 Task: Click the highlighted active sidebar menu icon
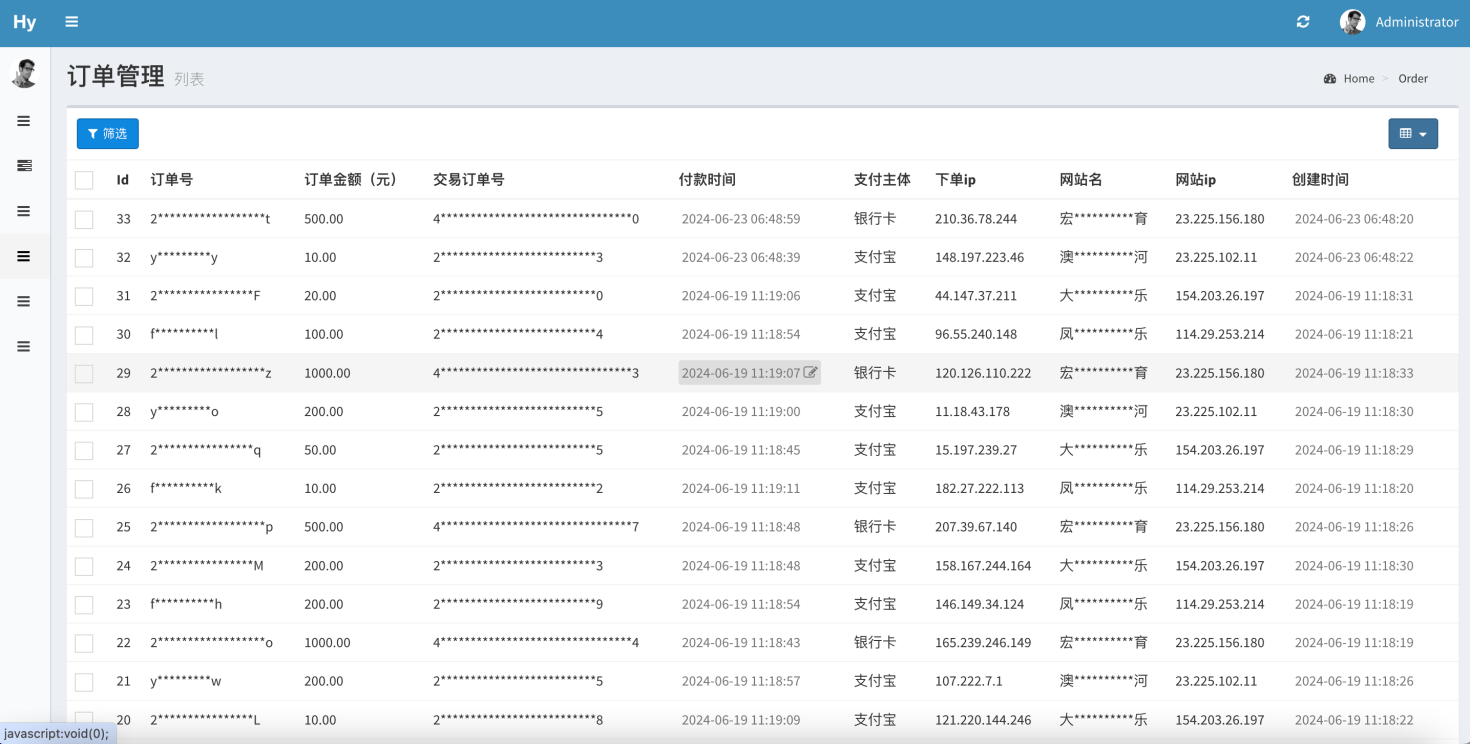coord(24,257)
